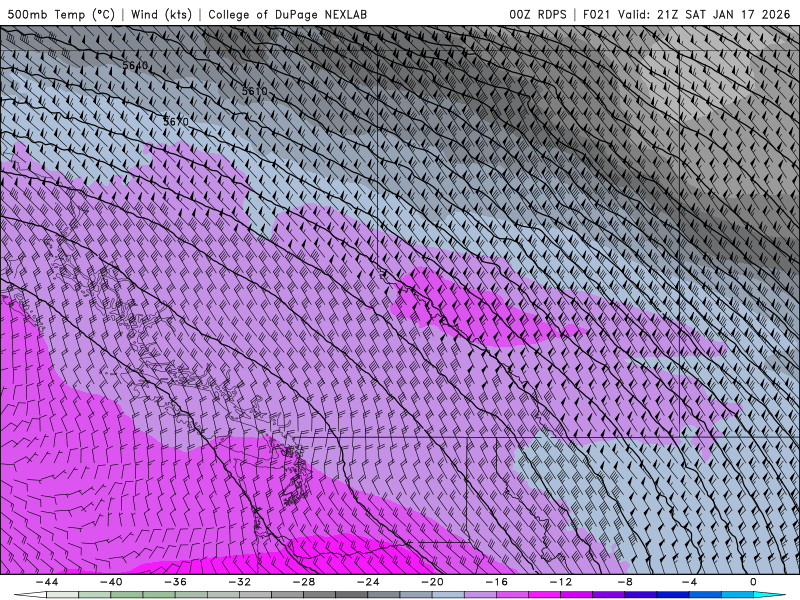
Task: Click the -36 color scale label
Action: 176,582
